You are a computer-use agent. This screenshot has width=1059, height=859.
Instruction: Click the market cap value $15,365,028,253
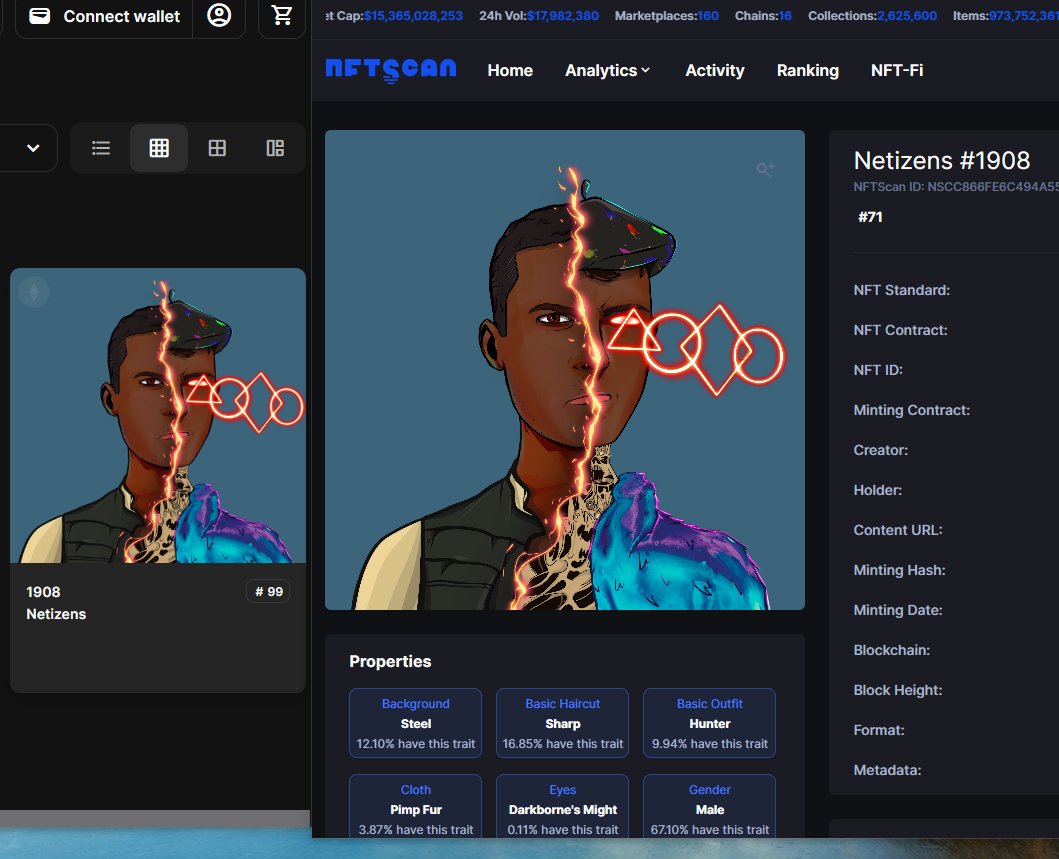point(413,16)
